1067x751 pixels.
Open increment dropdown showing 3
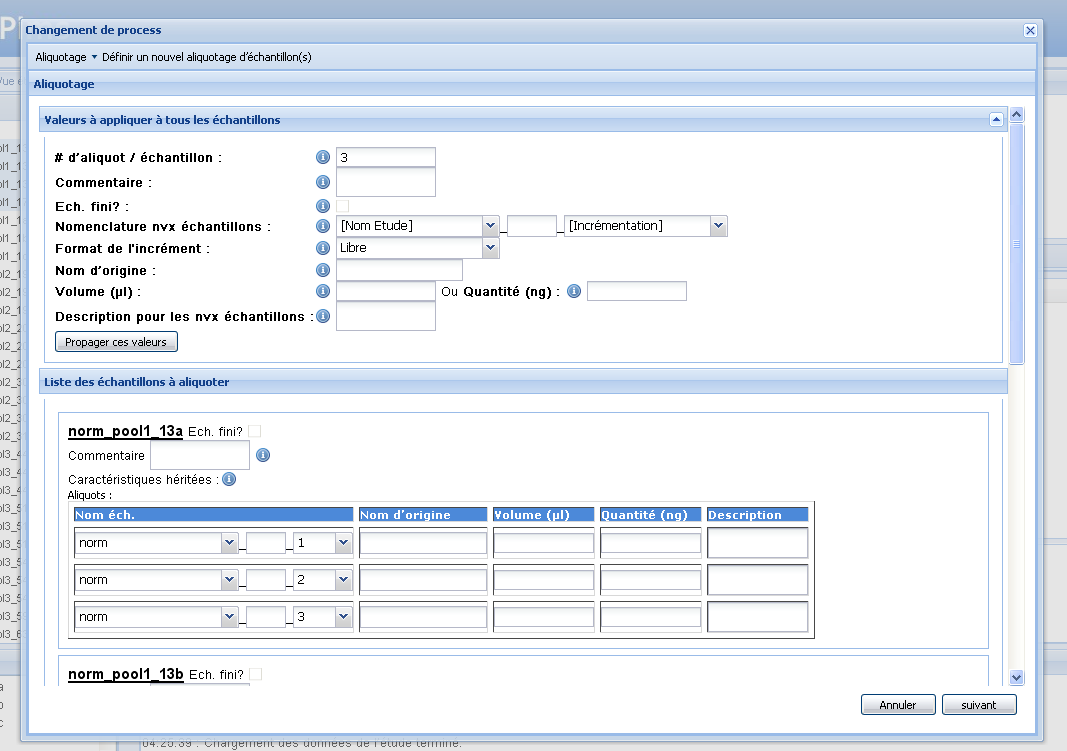[343, 616]
